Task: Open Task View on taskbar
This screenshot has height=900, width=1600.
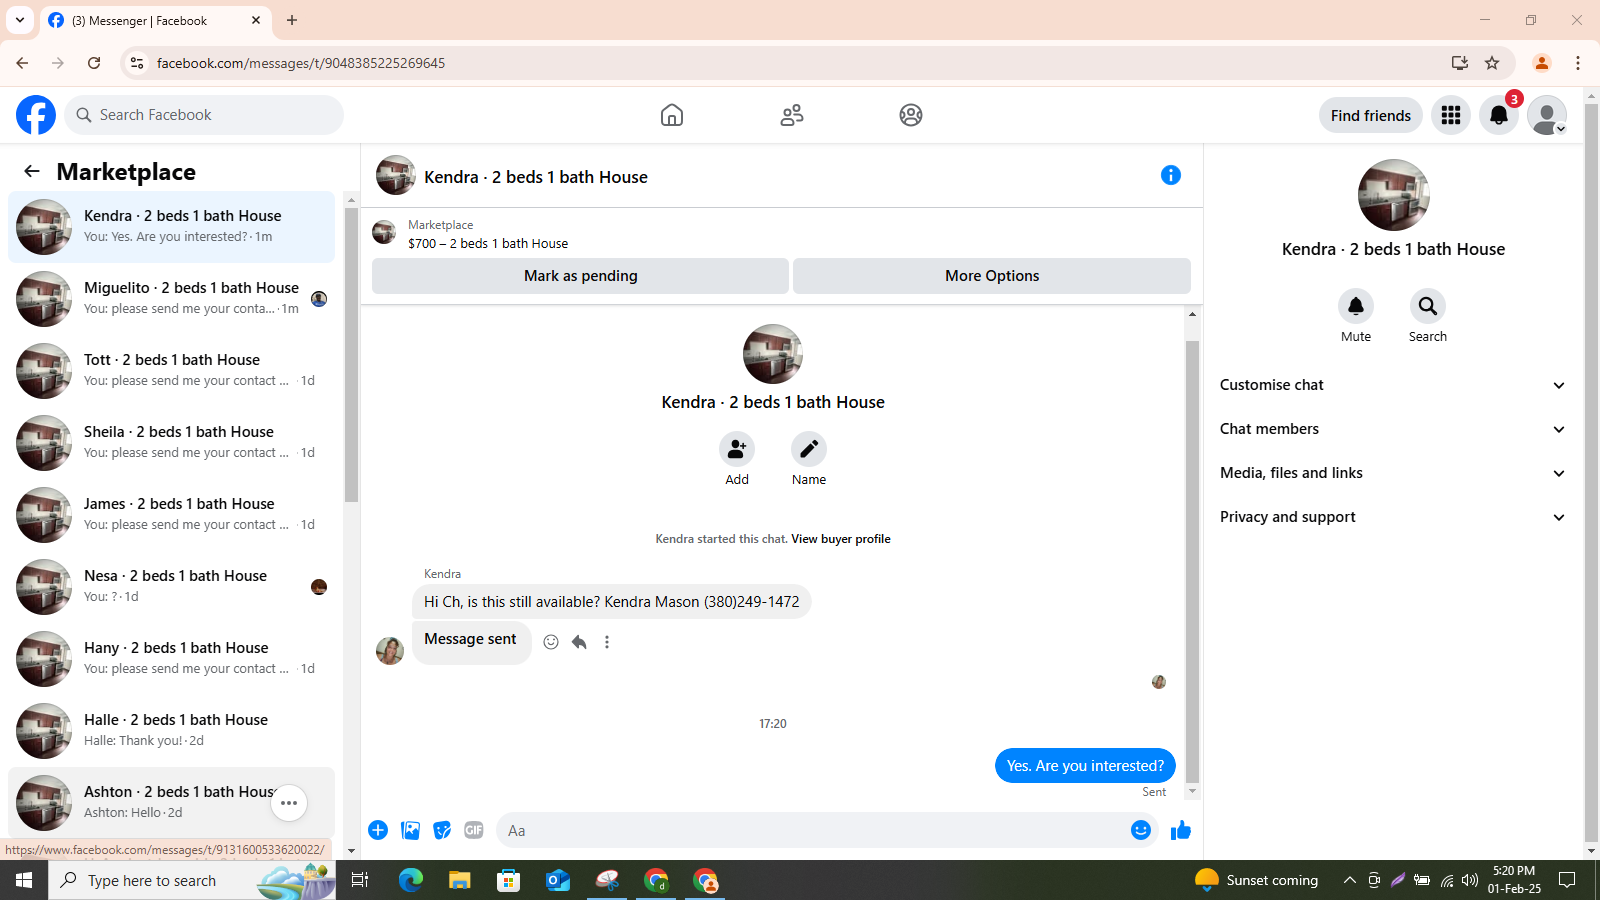Action: (360, 880)
